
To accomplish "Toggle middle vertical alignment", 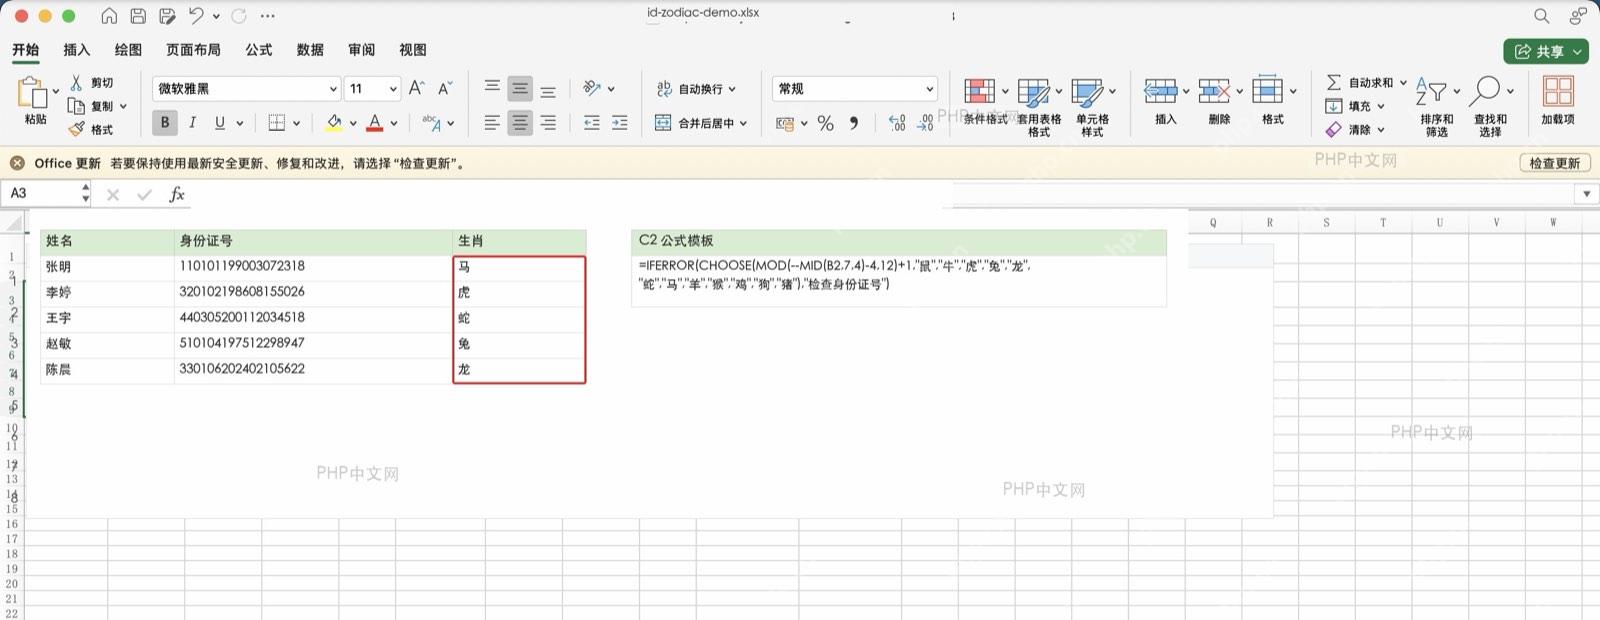I will pos(520,88).
